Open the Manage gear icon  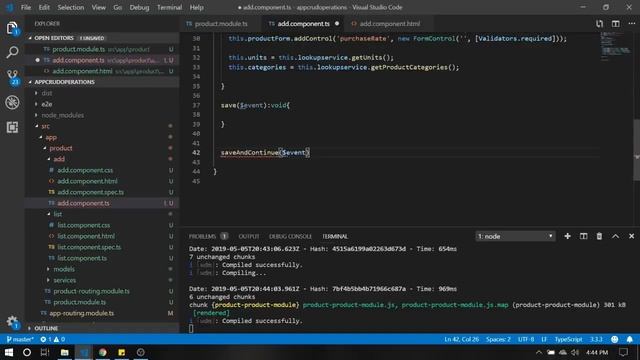tap(12, 322)
